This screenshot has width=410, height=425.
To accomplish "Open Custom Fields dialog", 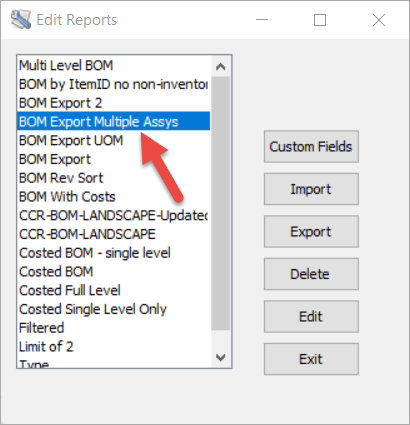I will [x=311, y=147].
